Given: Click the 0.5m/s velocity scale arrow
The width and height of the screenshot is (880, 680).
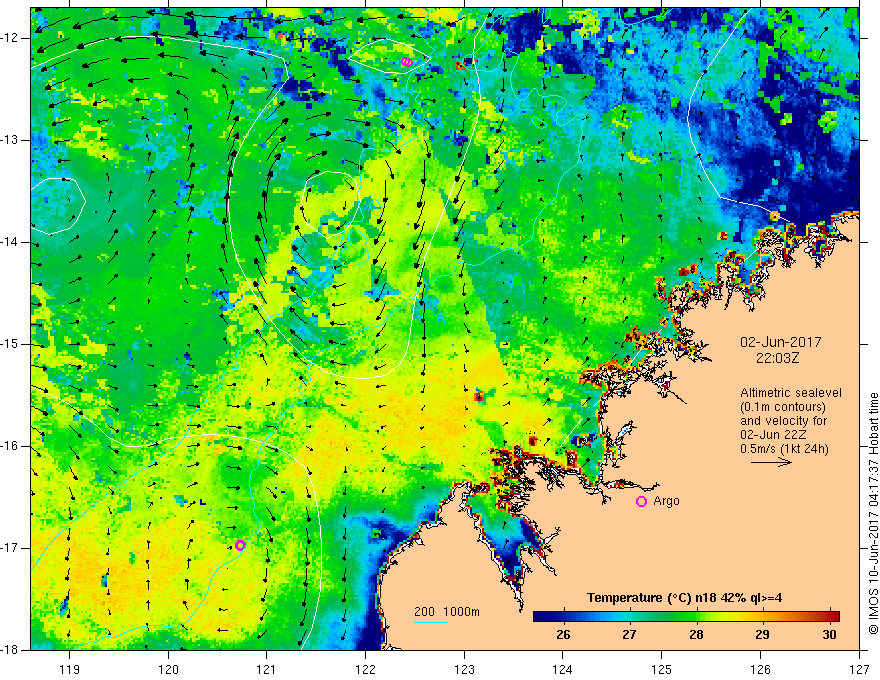Looking at the screenshot, I should pyautogui.click(x=772, y=462).
